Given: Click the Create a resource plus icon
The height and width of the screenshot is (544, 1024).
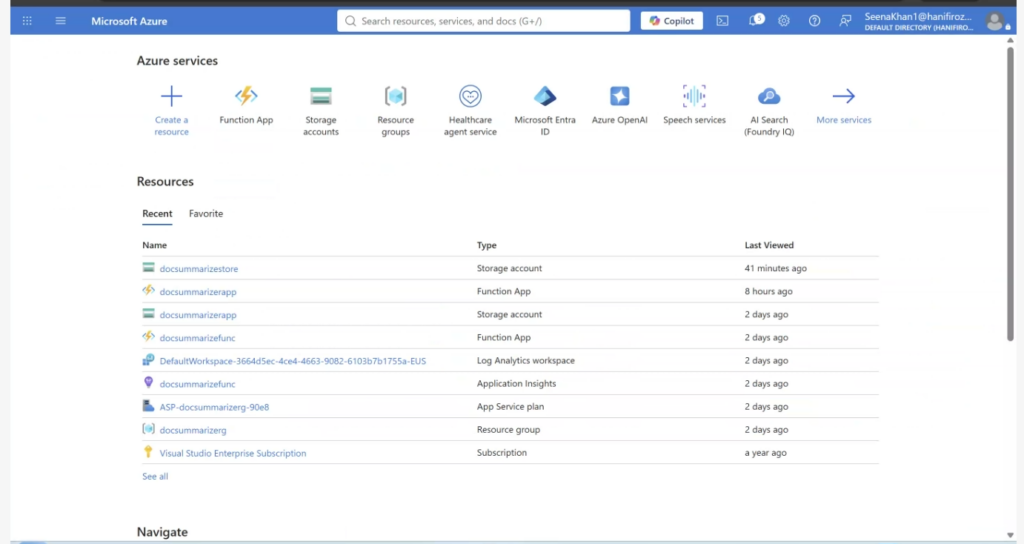Looking at the screenshot, I should (x=171, y=96).
